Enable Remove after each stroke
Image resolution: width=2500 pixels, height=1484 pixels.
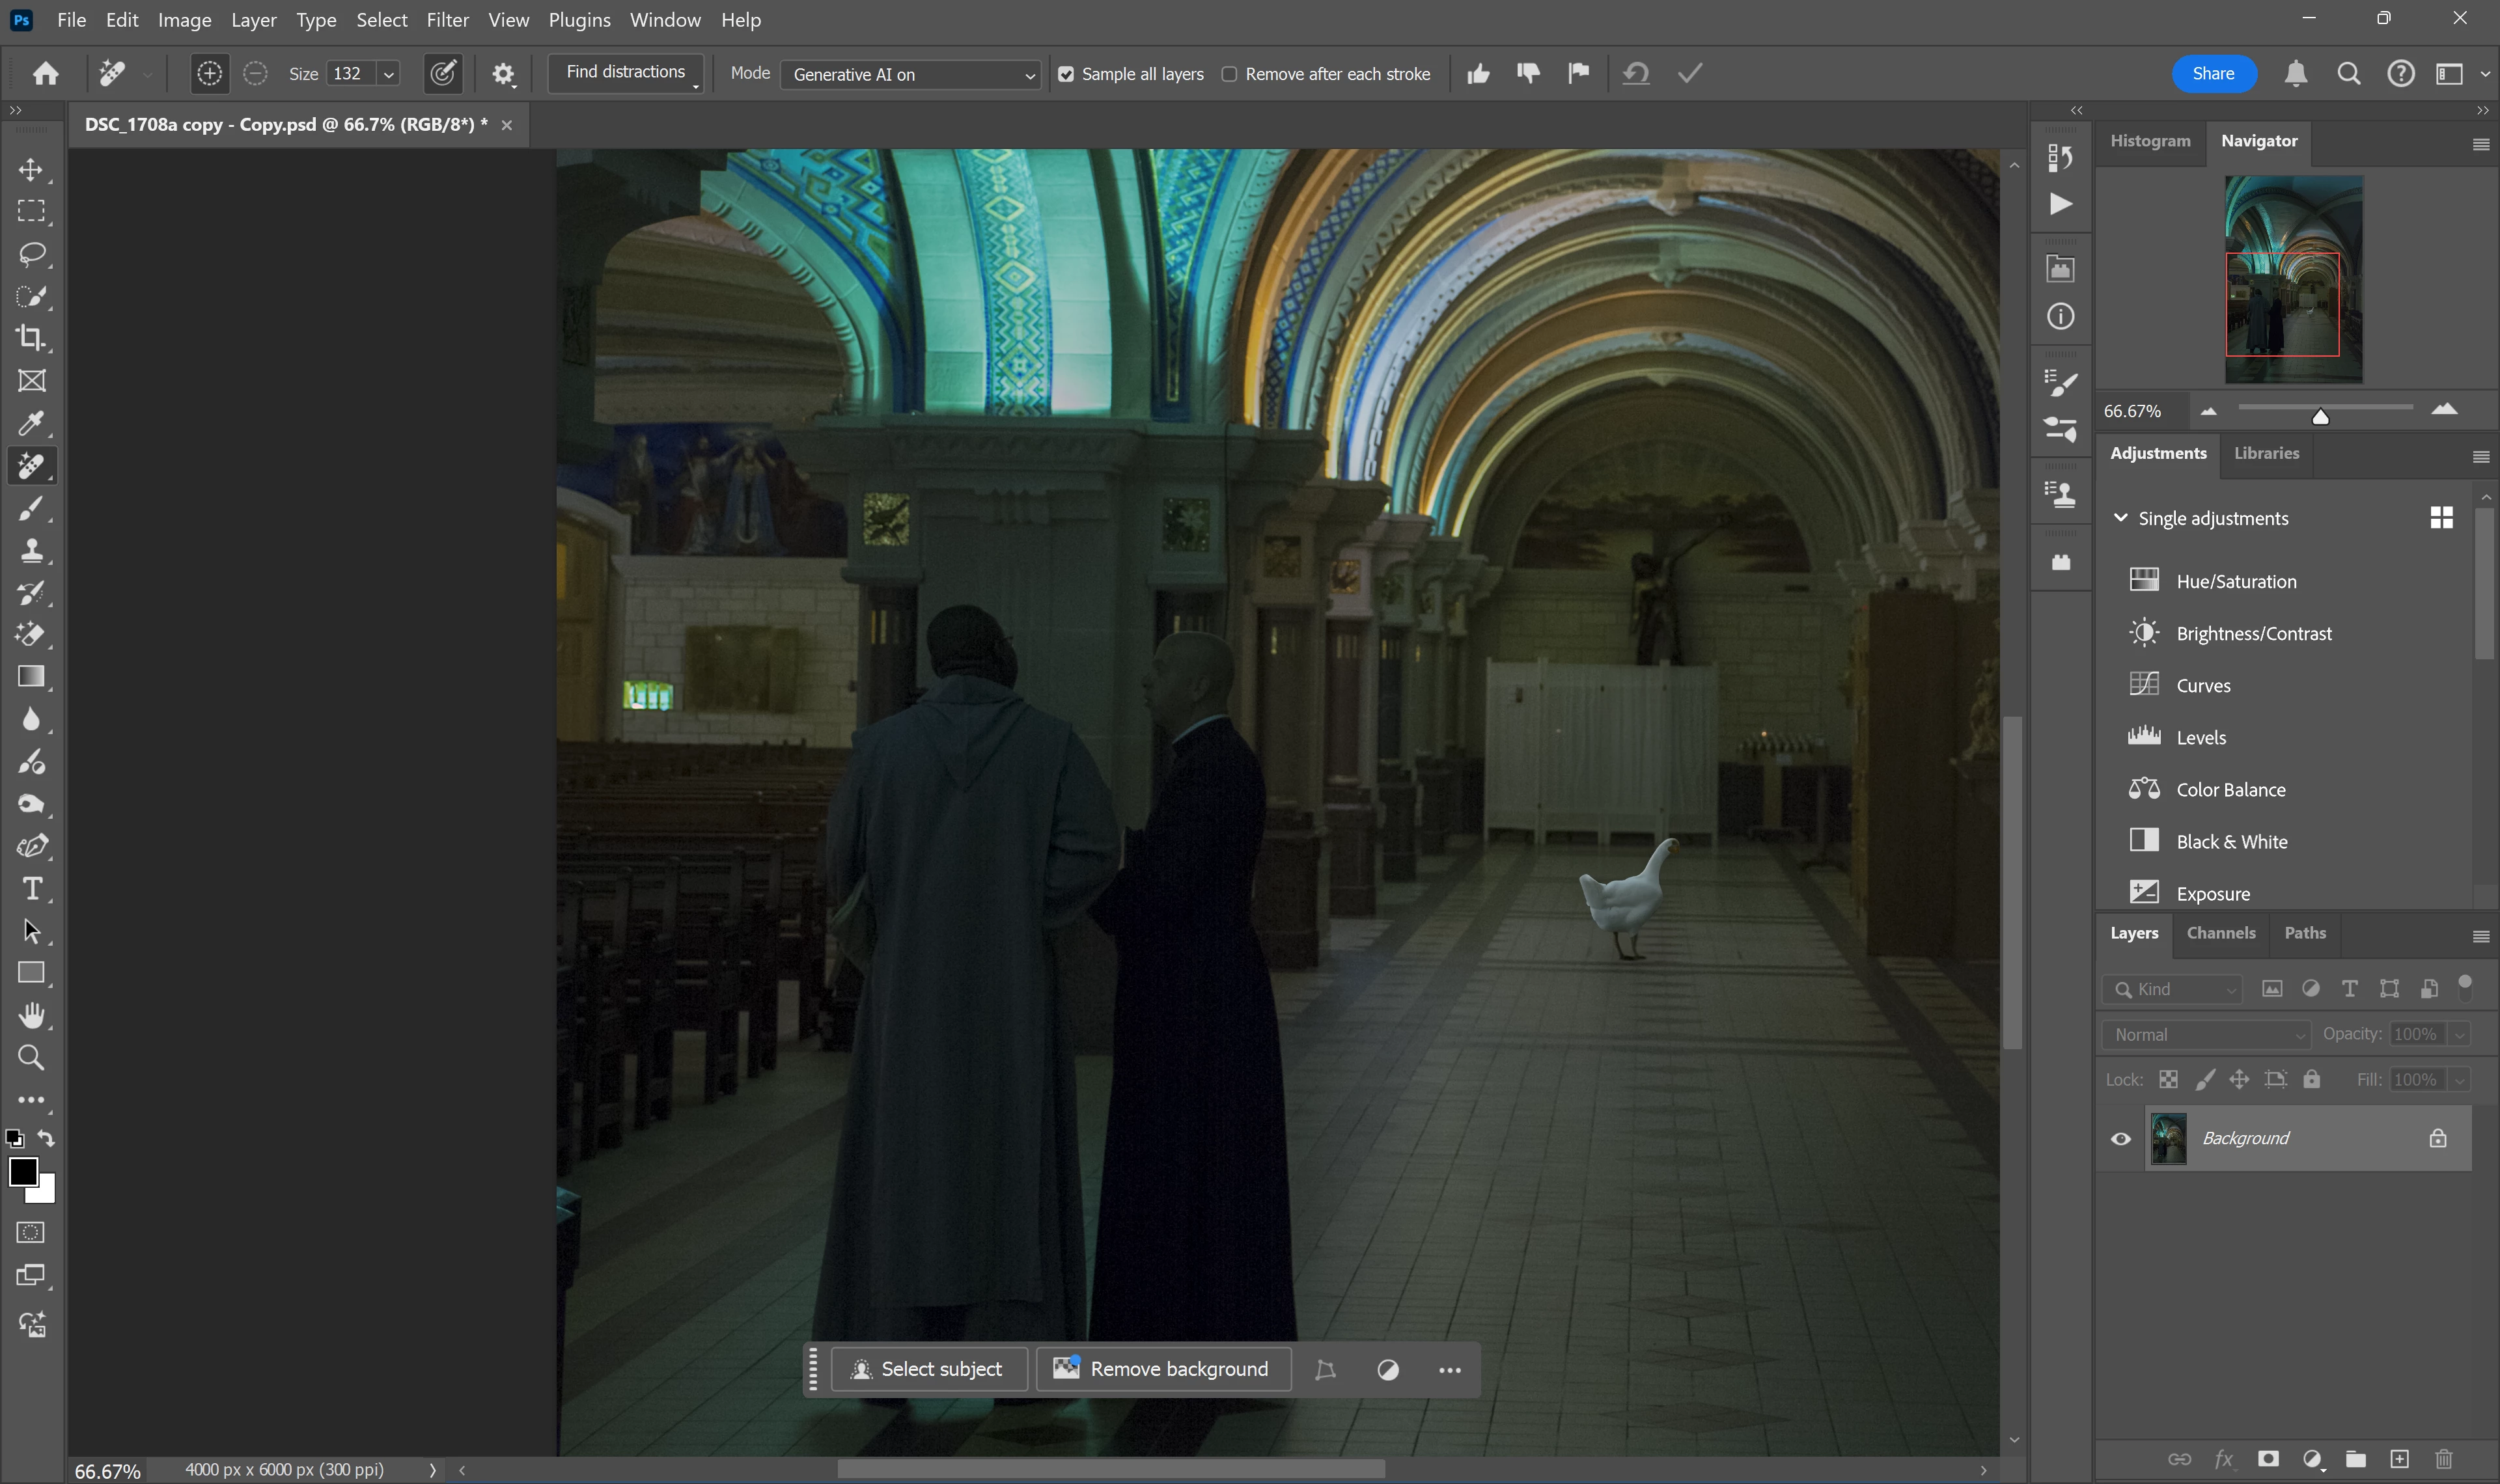(1229, 74)
